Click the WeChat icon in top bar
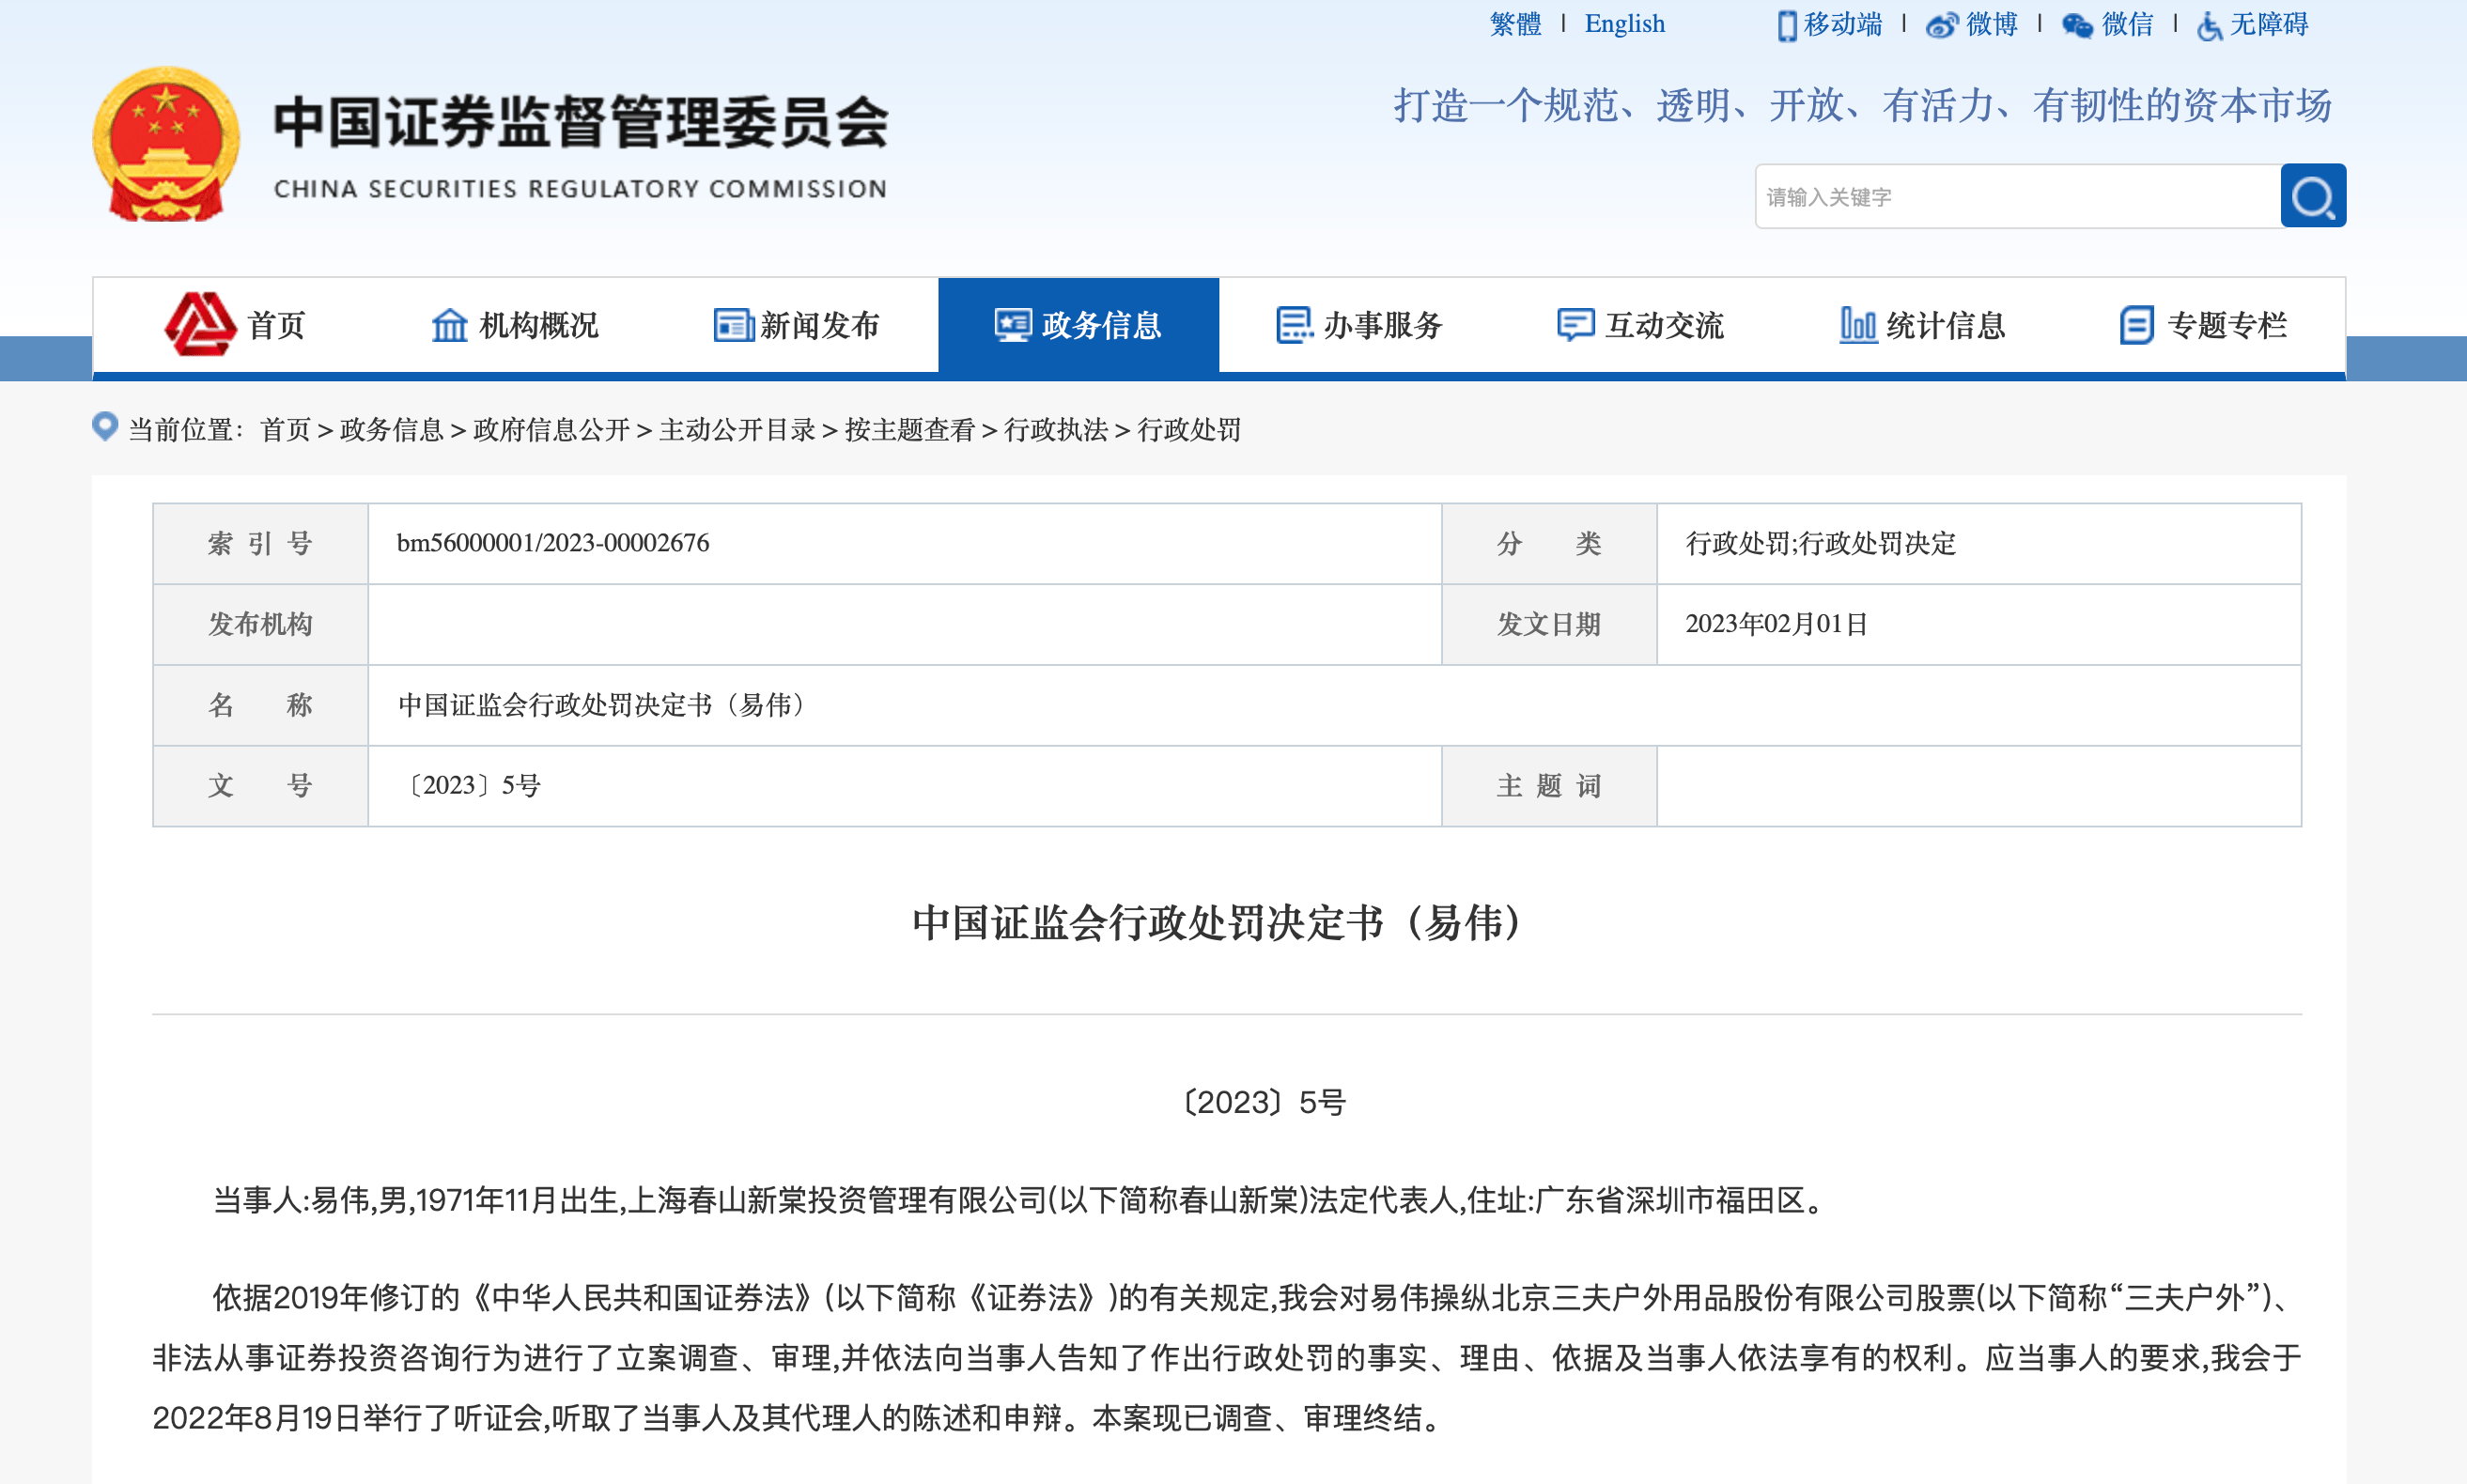The width and height of the screenshot is (2467, 1484). pos(2077,25)
